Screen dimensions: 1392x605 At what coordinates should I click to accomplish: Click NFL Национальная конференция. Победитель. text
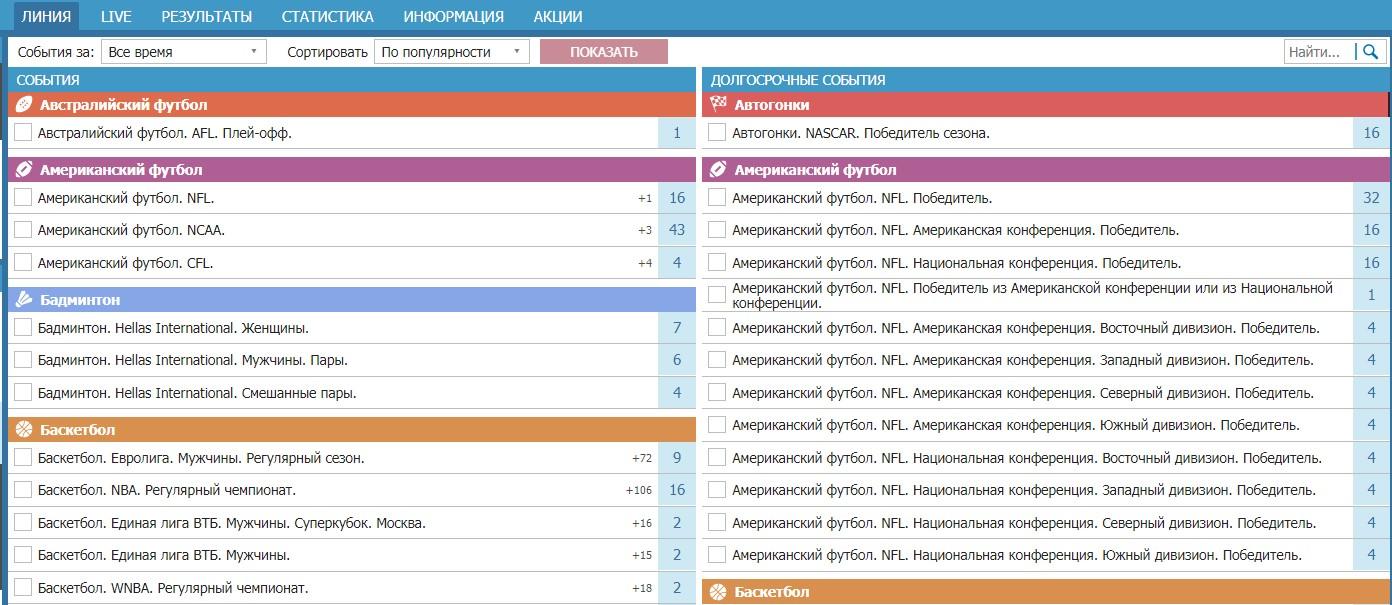[957, 263]
